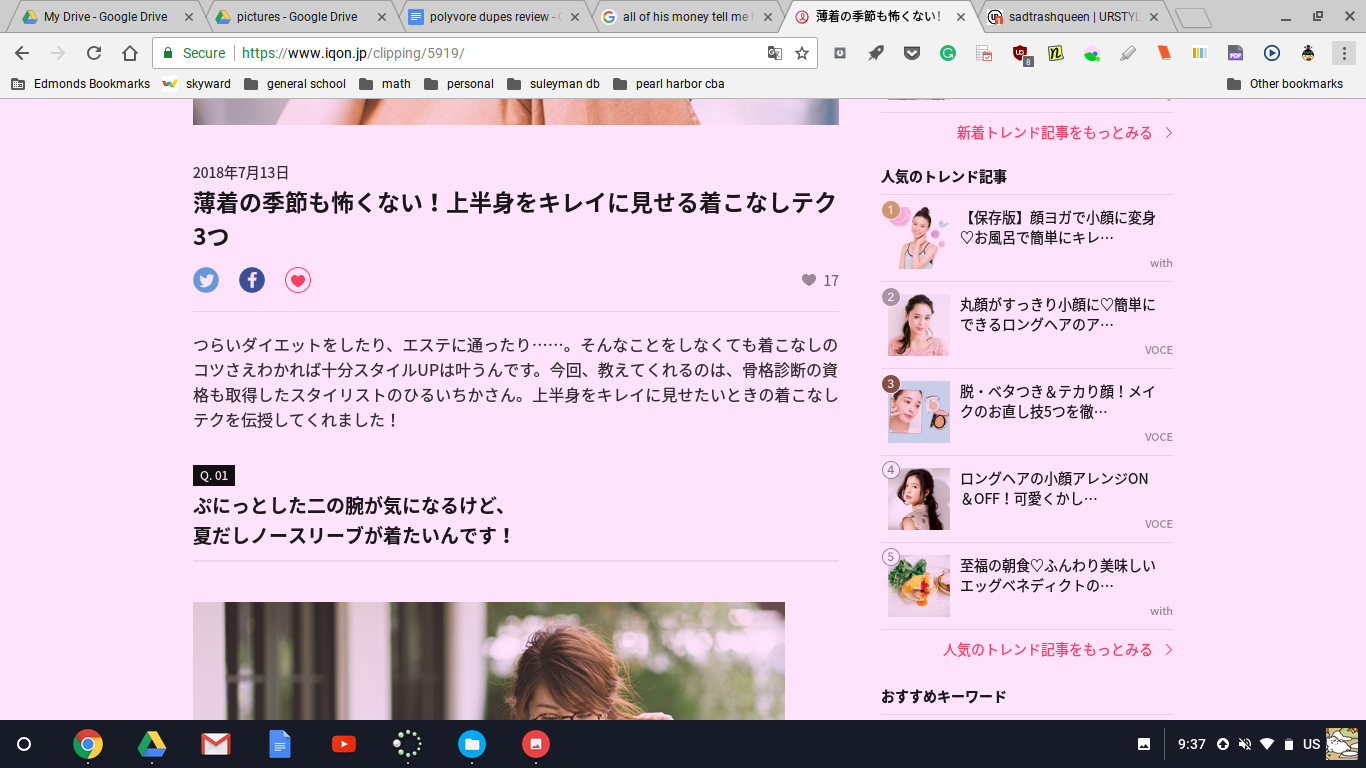Click the translate page icon in address bar
Viewport: 1366px width, 768px height.
[775, 53]
